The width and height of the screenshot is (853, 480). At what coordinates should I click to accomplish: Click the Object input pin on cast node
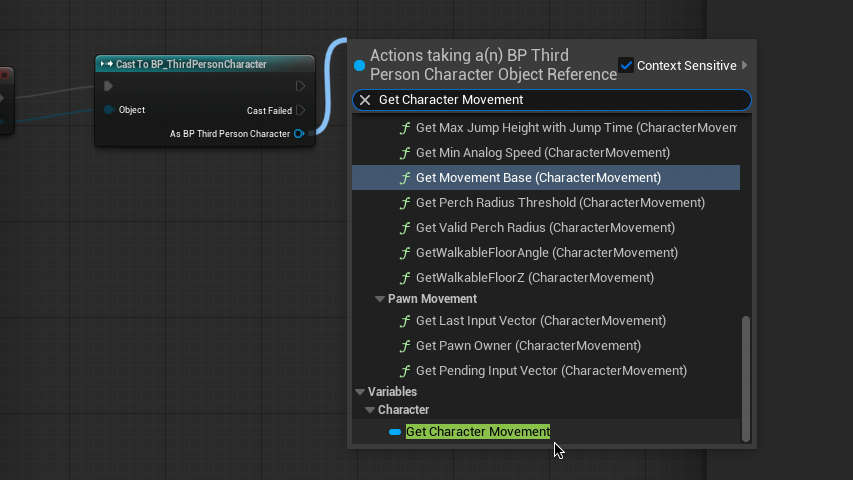coord(109,110)
